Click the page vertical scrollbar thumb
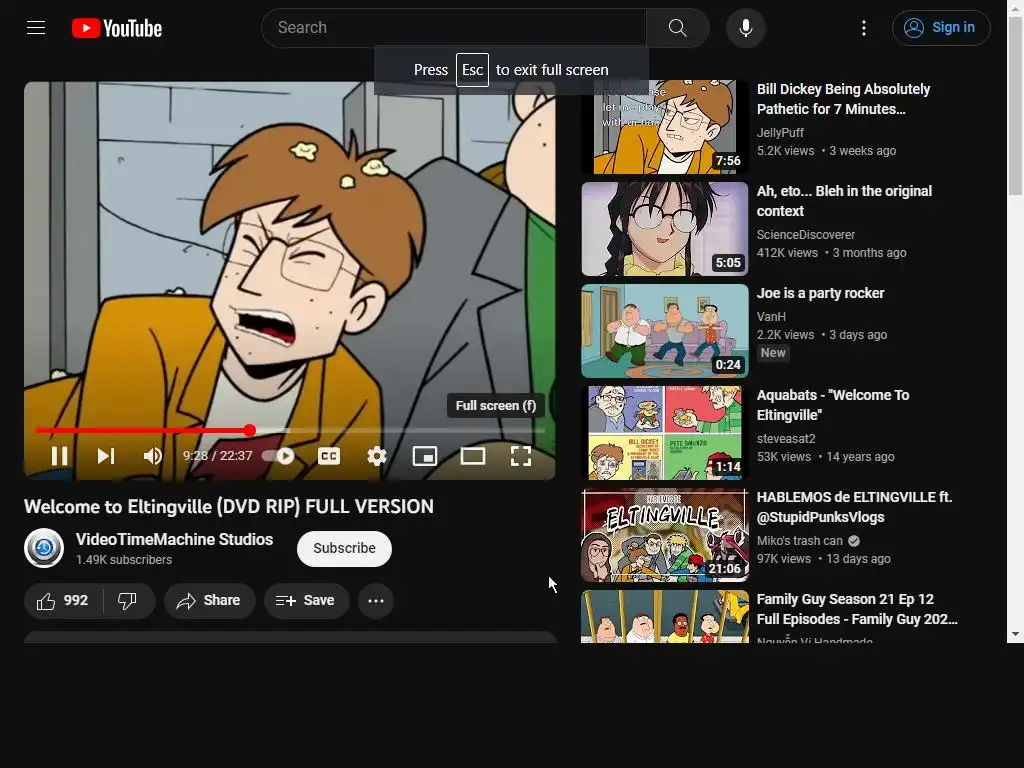1024x768 pixels. coord(1016,106)
